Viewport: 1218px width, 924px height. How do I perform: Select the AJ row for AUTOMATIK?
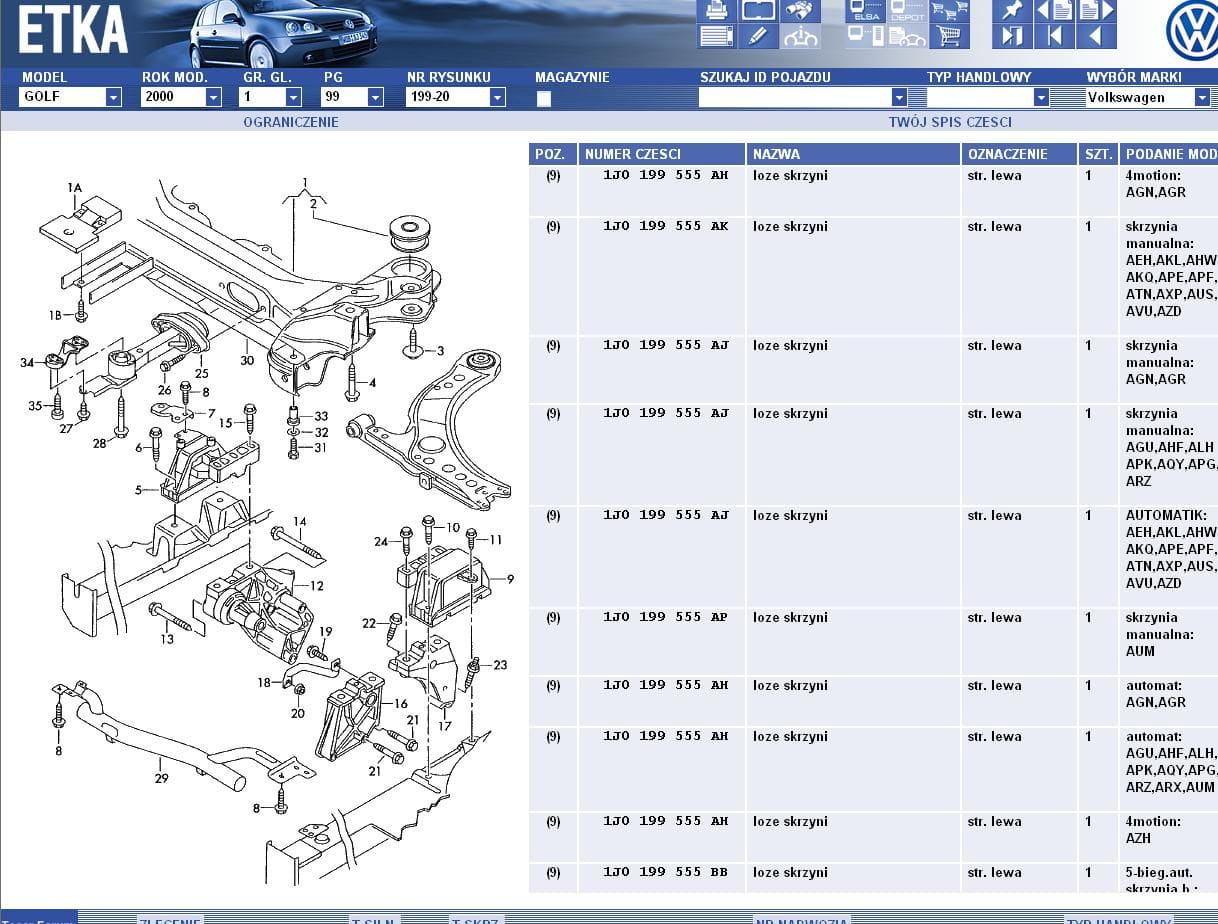(873, 556)
